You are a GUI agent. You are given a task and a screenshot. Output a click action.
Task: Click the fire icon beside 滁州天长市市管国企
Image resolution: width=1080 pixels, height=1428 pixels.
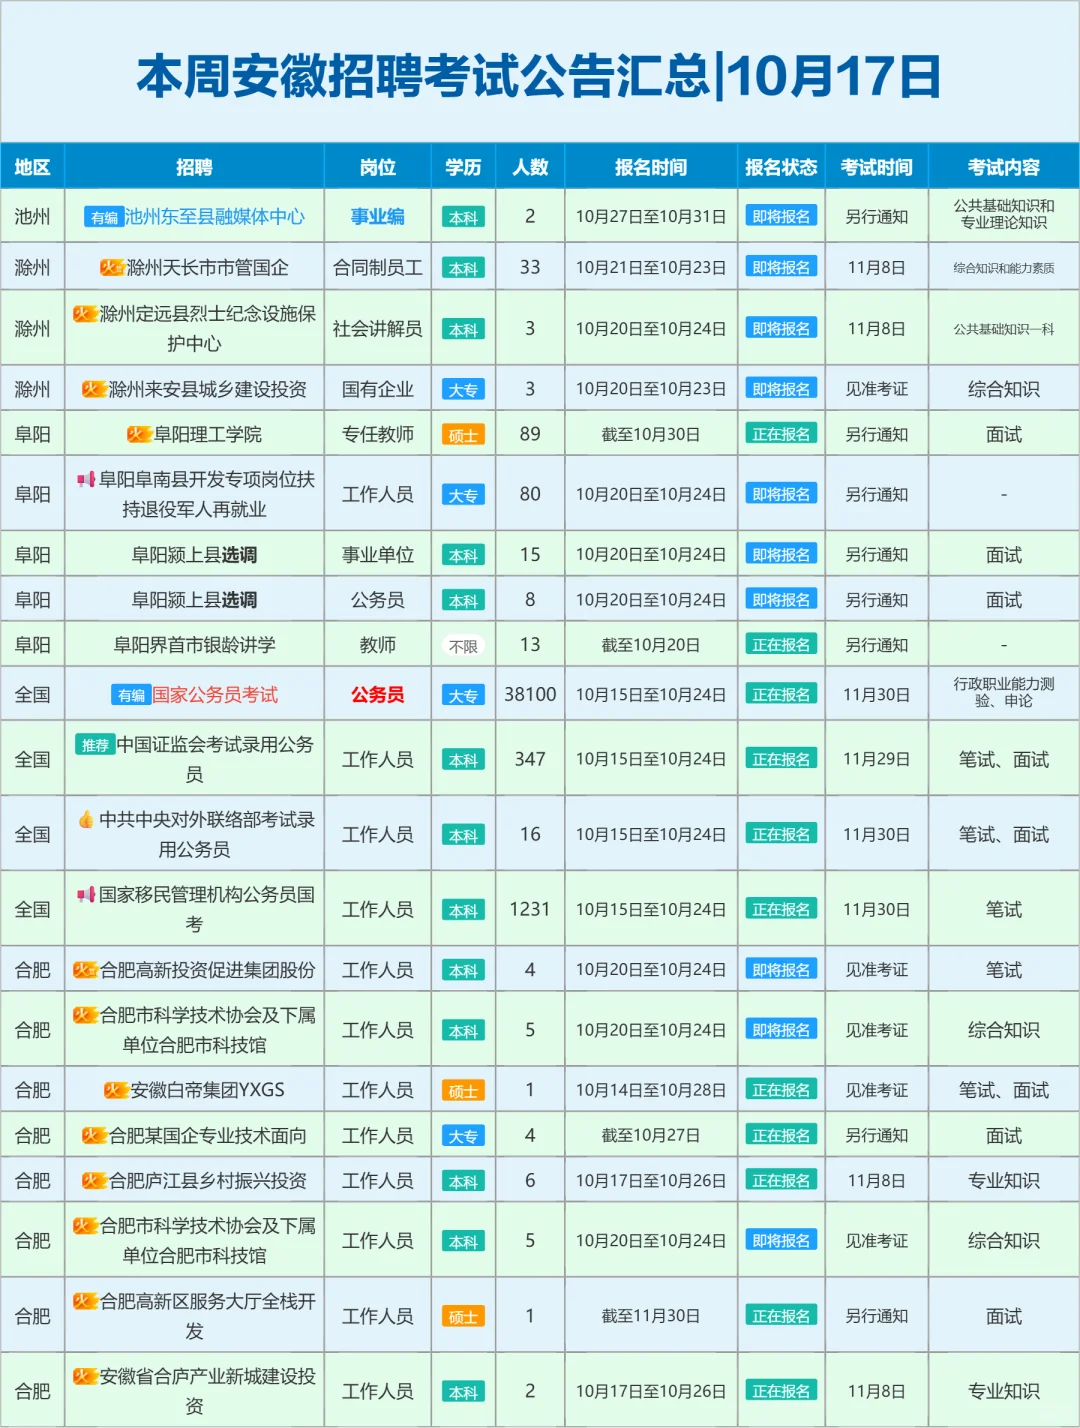pyautogui.click(x=112, y=267)
